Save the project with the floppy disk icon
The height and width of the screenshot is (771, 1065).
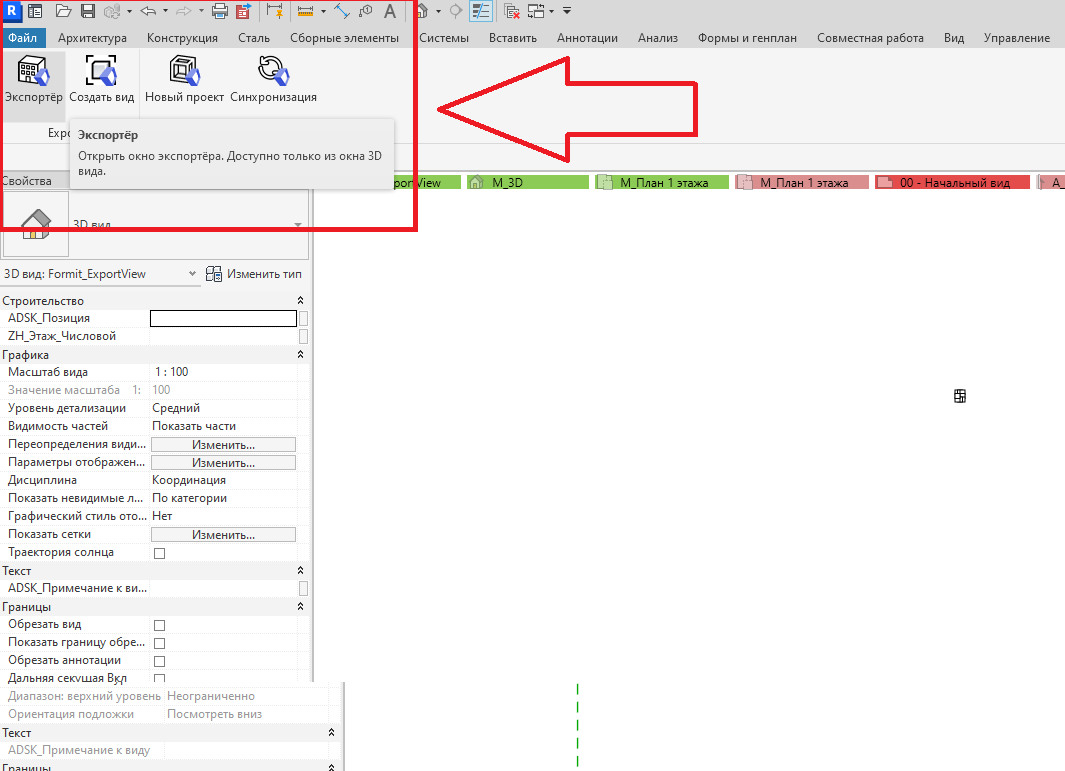(x=88, y=11)
